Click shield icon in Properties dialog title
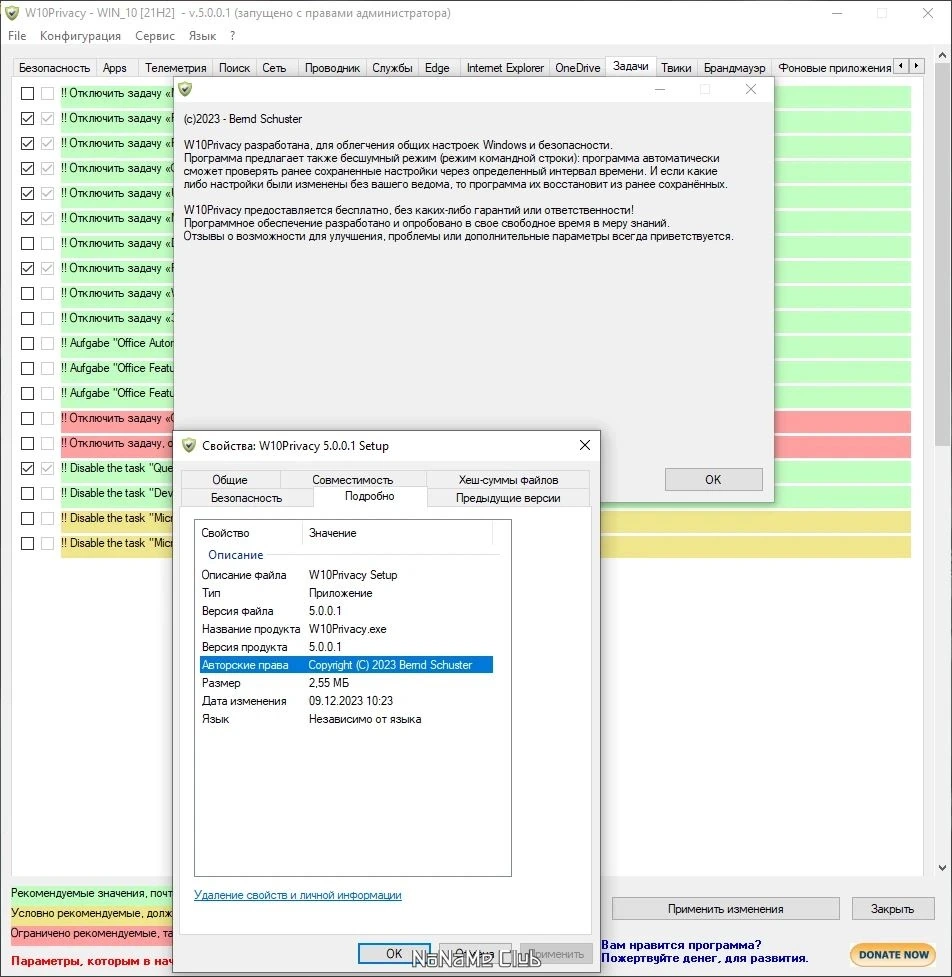 [189, 446]
